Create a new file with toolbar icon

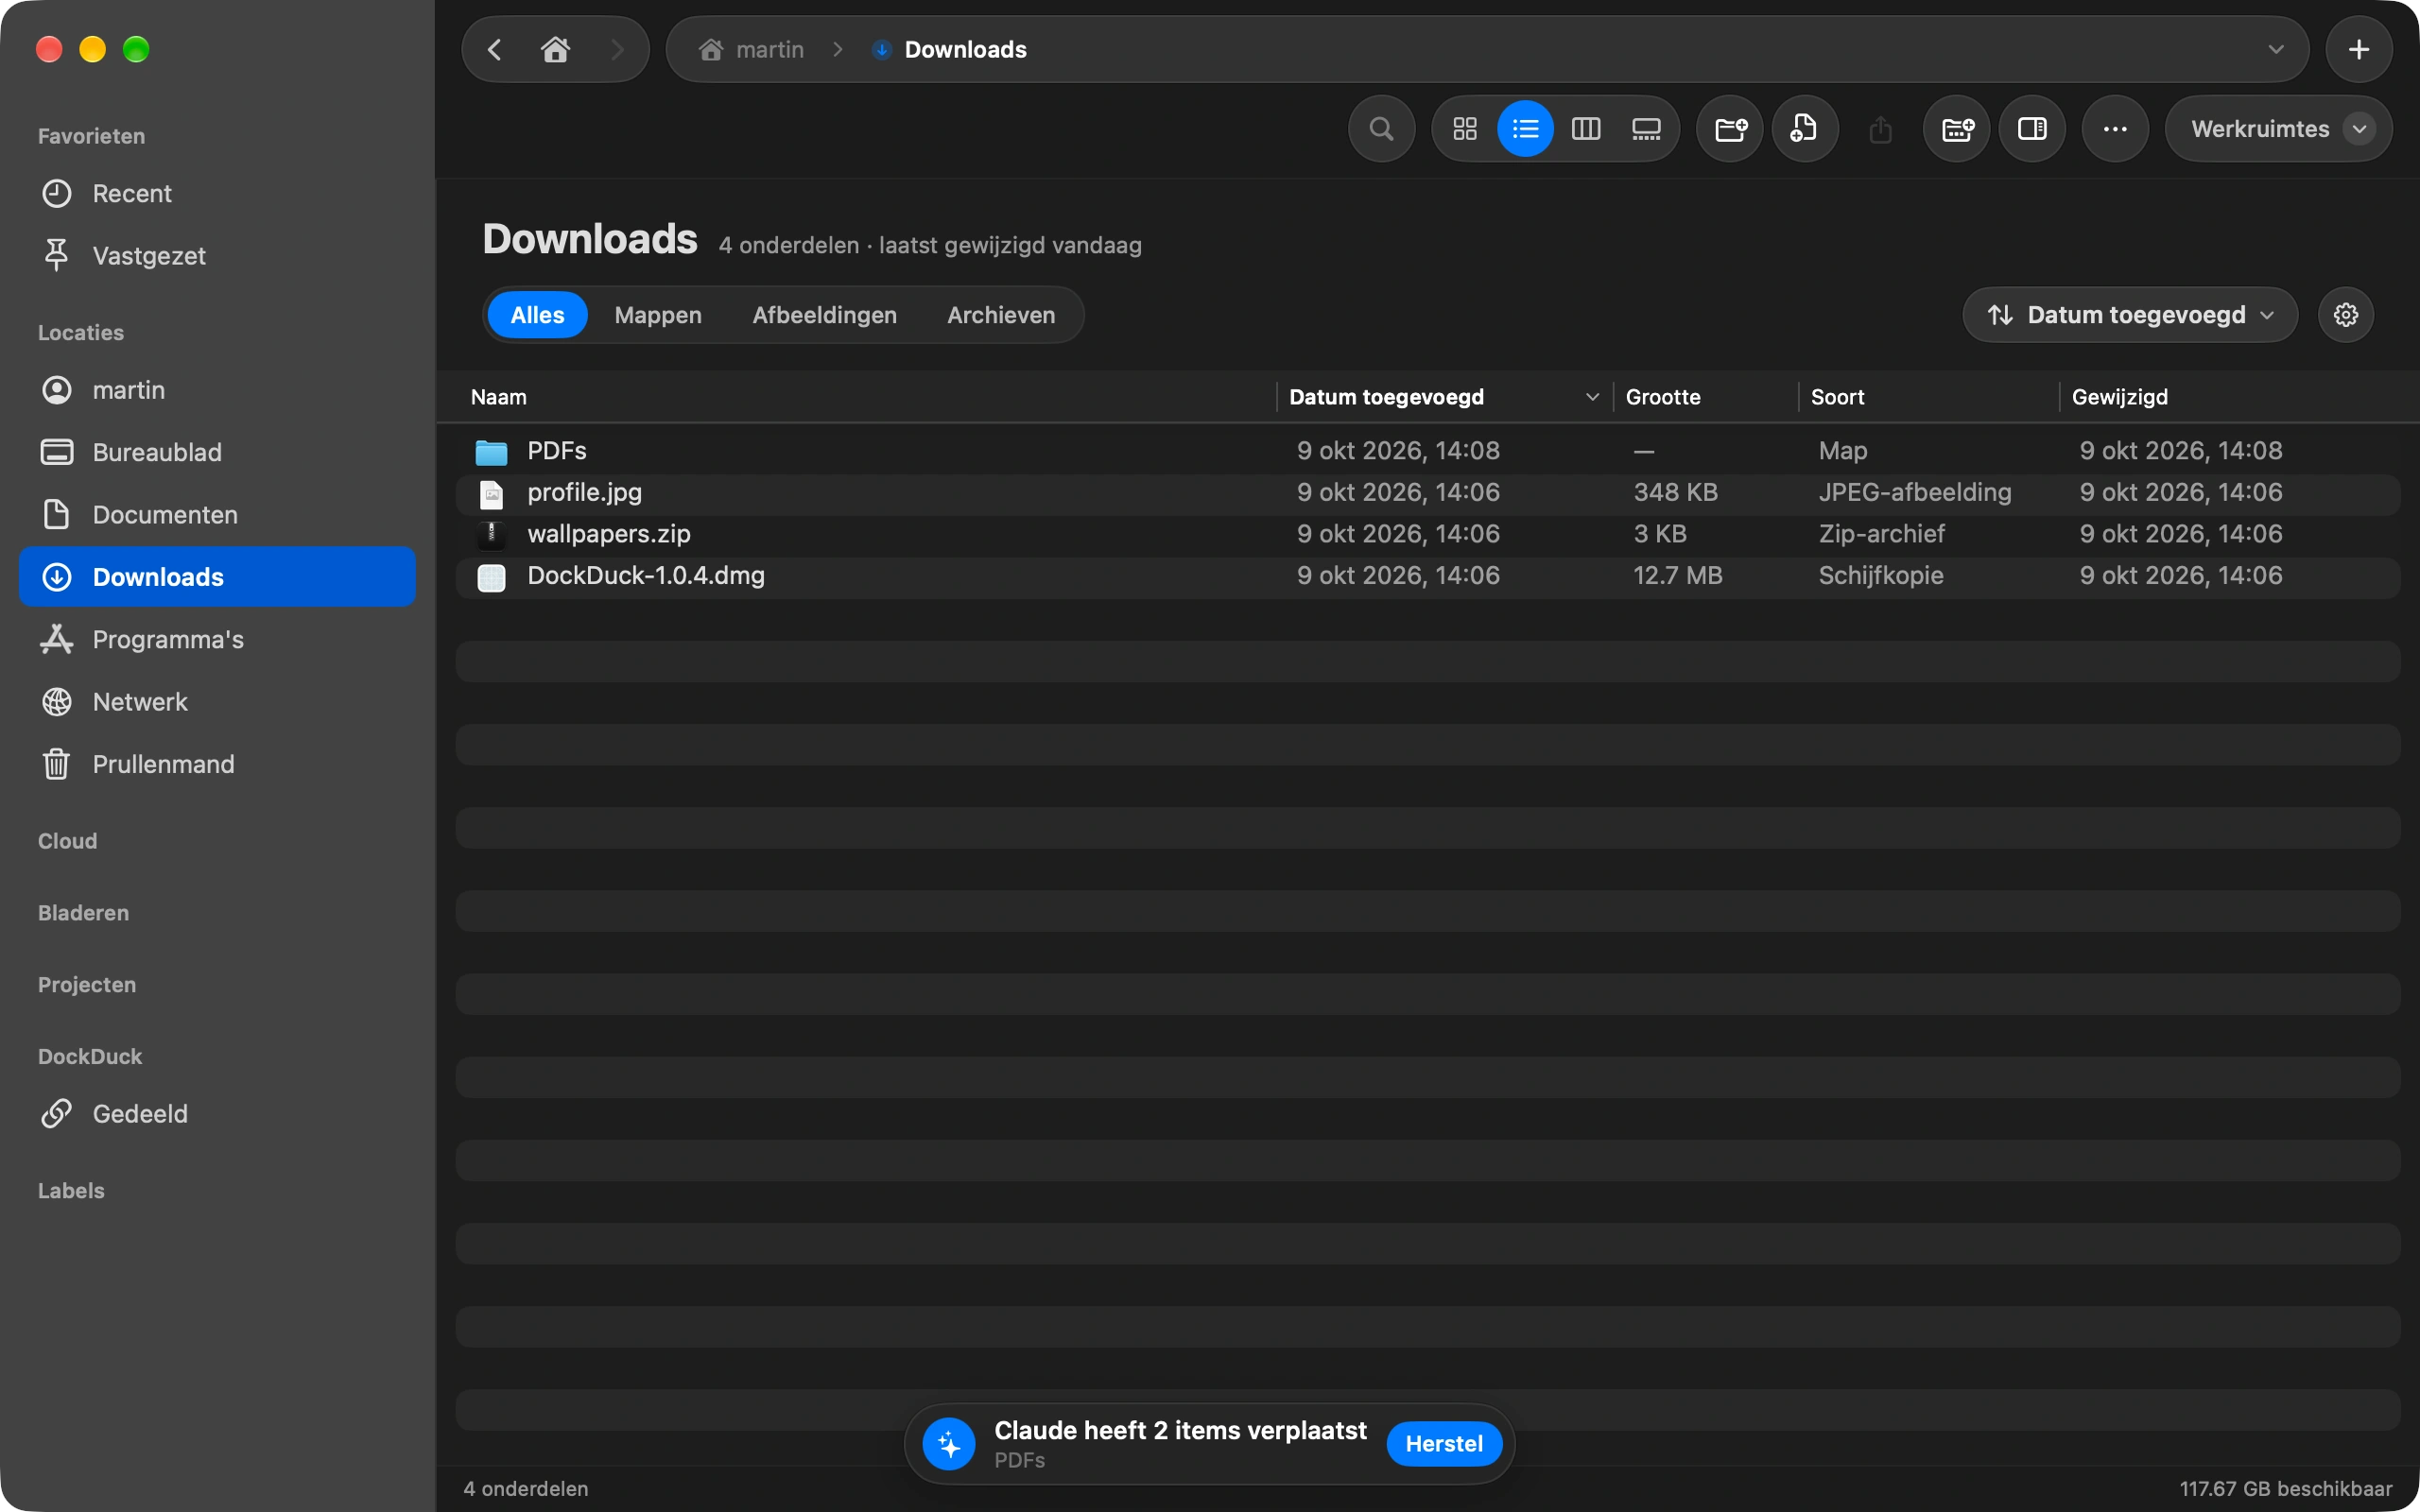(1805, 129)
